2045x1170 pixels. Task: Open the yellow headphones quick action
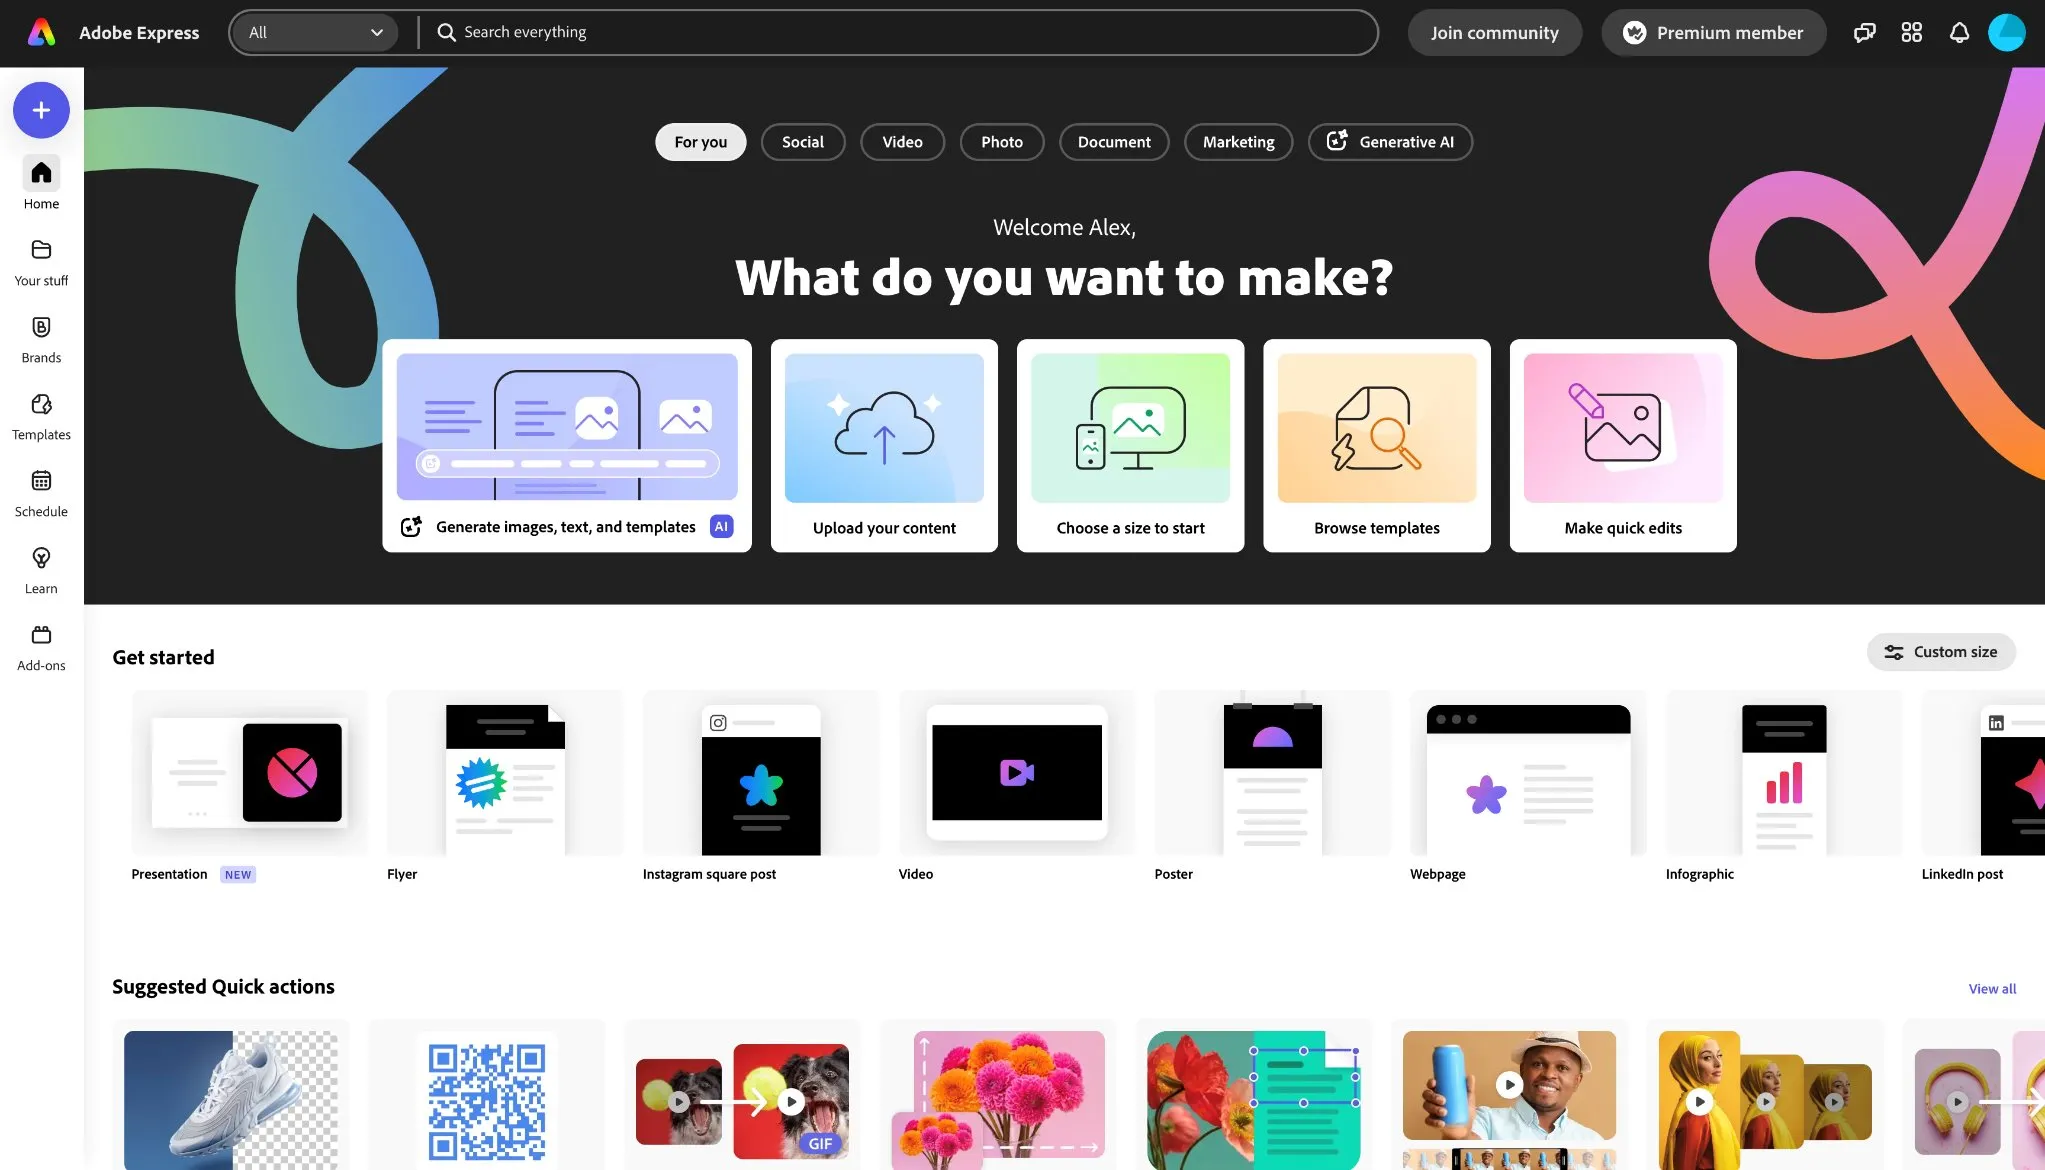point(1975,1095)
